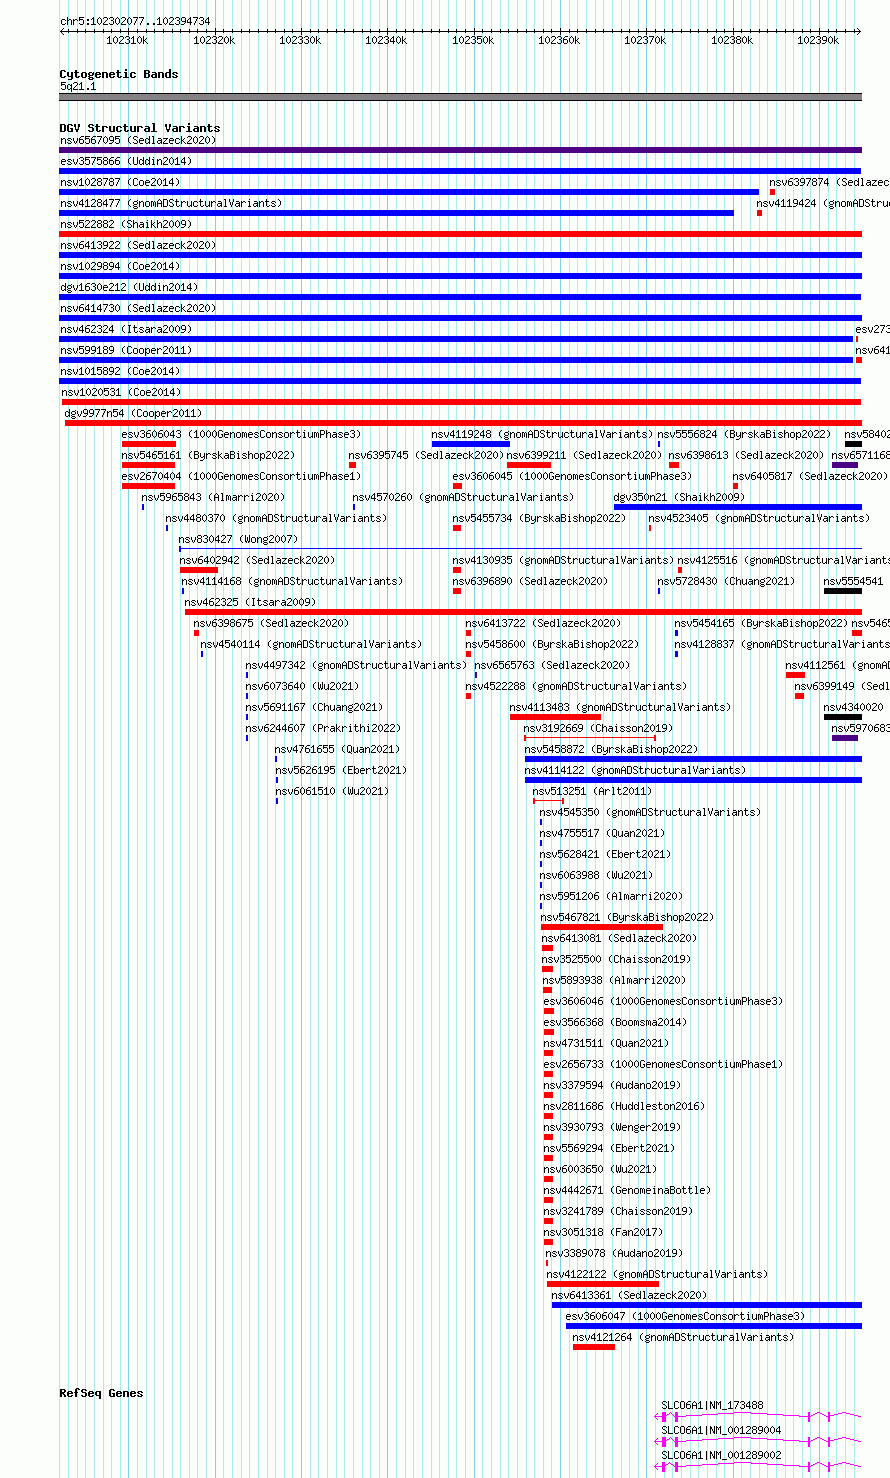The image size is (890, 1478).
Task: Click nsv3389078 (Audano2019) label
Action: pos(614,1253)
